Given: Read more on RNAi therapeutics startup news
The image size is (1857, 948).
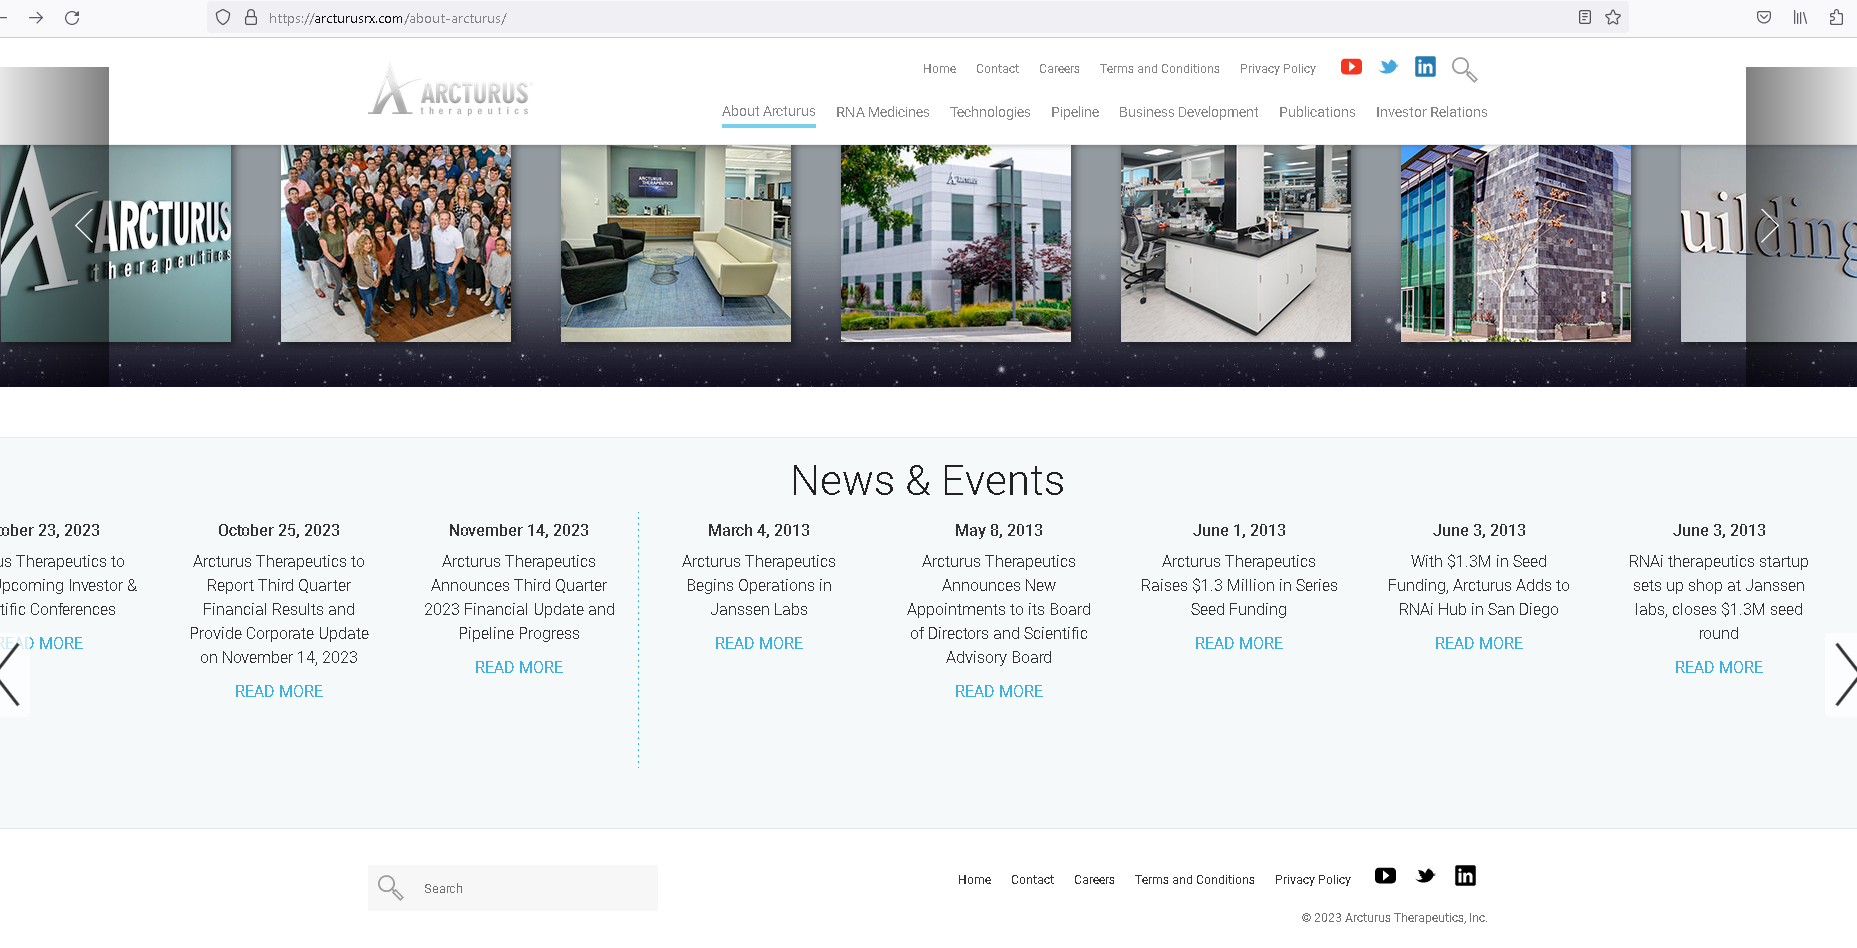Looking at the screenshot, I should (x=1719, y=667).
